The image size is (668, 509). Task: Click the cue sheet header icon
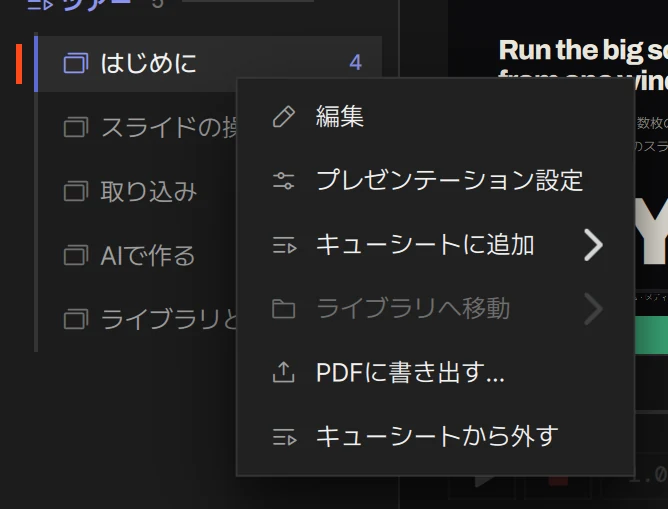click(40, 4)
